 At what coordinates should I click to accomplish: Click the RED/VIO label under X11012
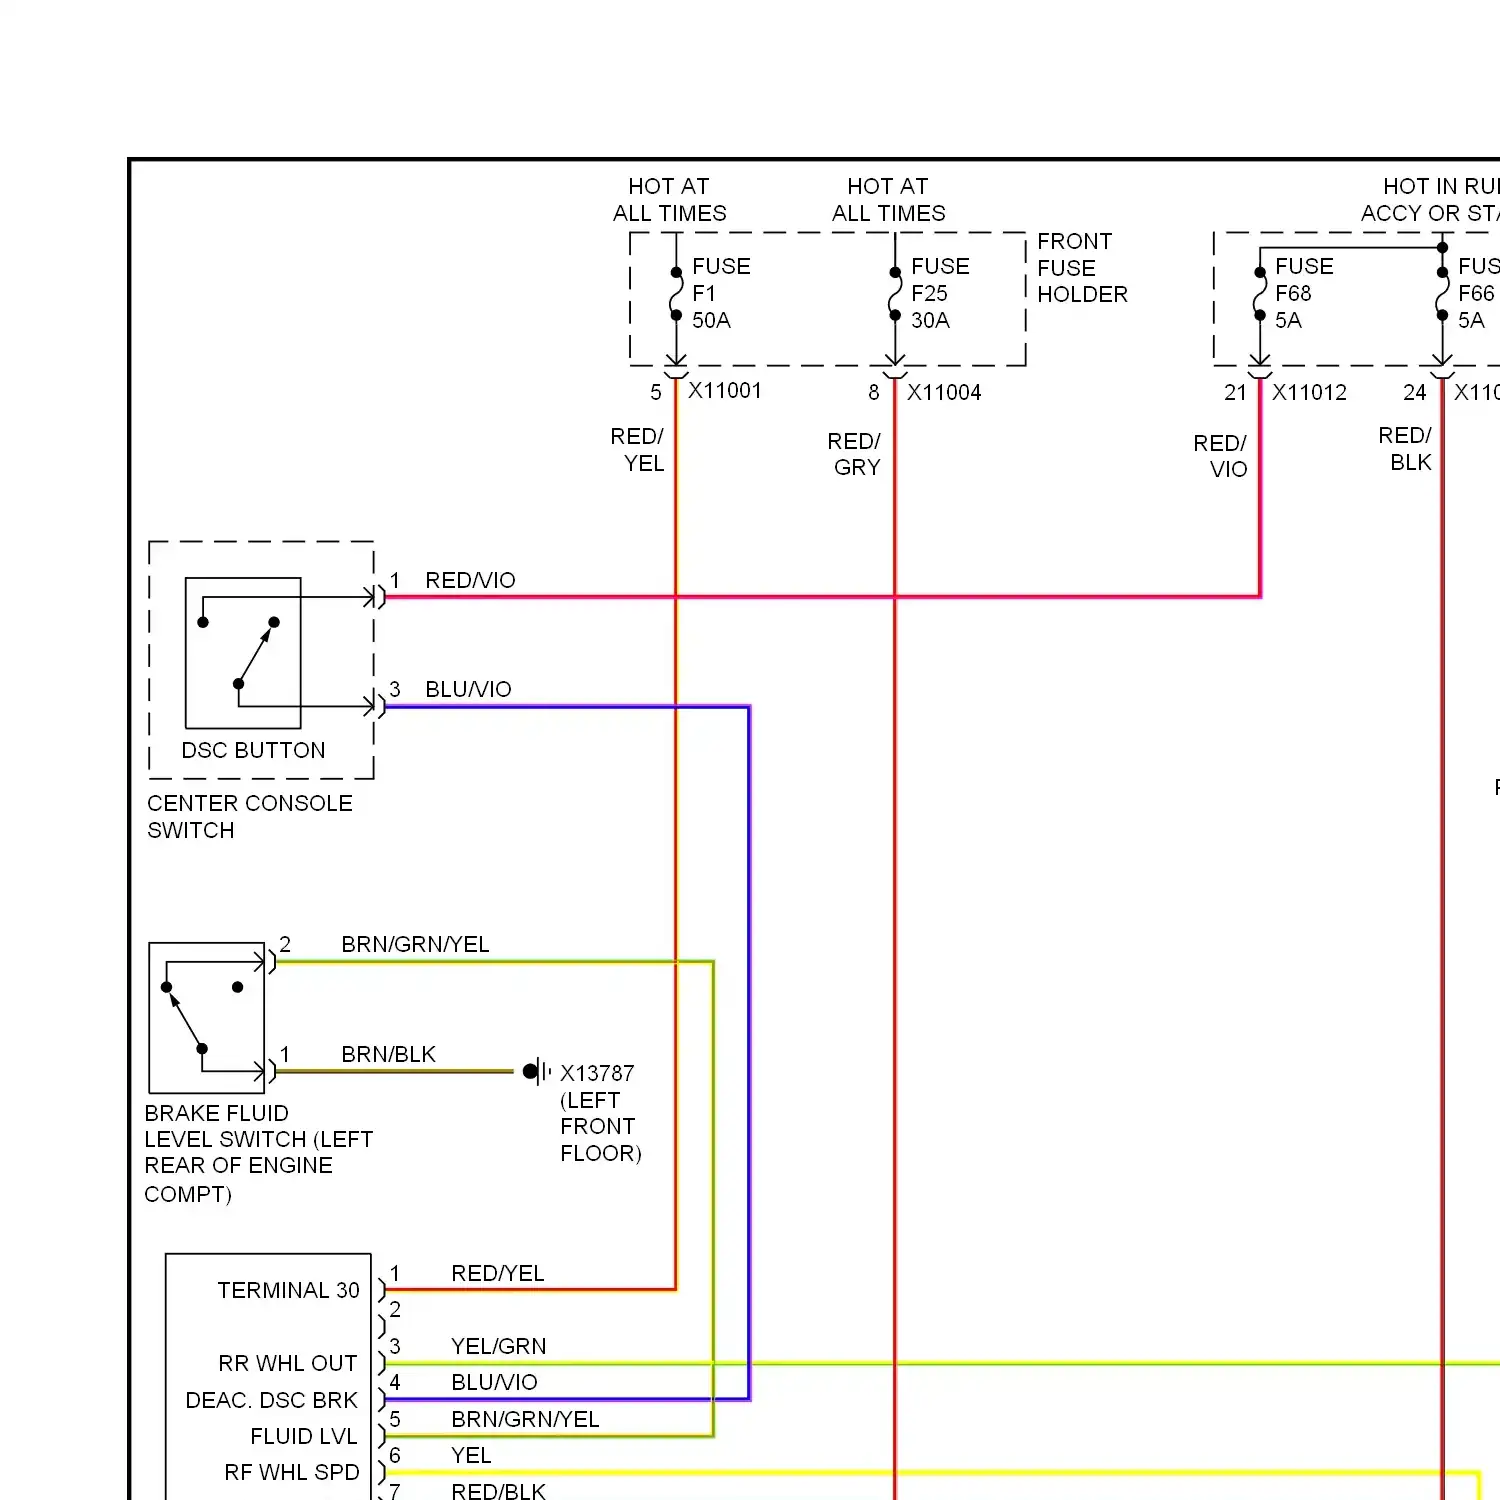1221,456
